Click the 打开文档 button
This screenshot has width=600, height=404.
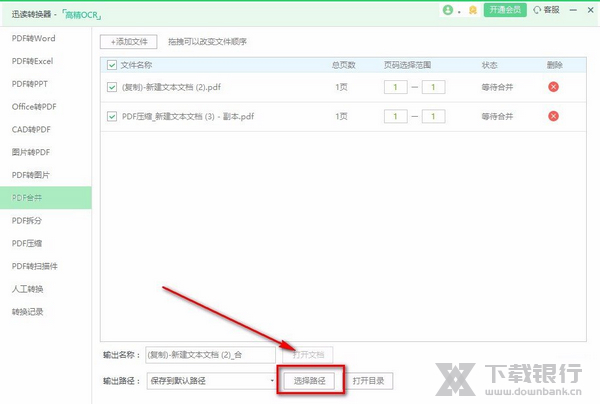(308, 355)
